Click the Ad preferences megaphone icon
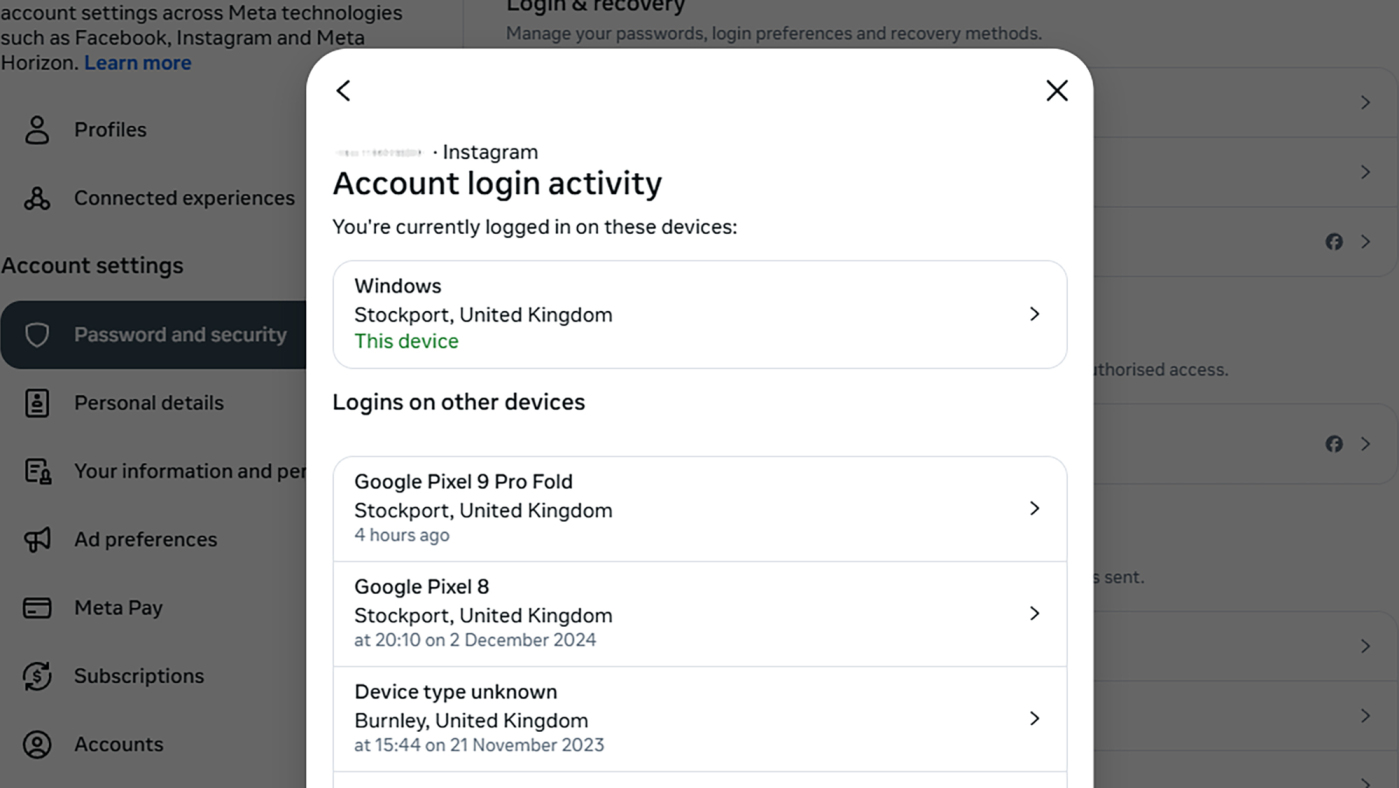 (37, 540)
